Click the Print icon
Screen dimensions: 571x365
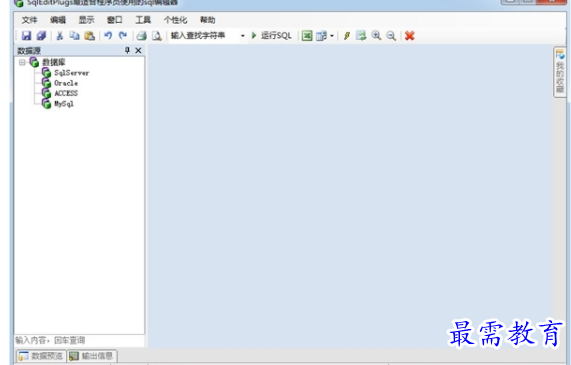[x=142, y=36]
